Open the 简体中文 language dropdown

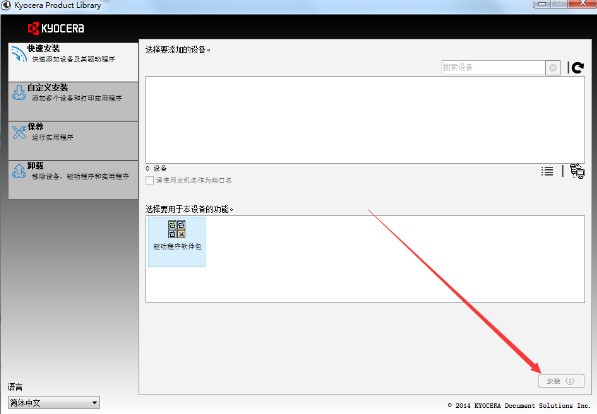pyautogui.click(x=54, y=403)
